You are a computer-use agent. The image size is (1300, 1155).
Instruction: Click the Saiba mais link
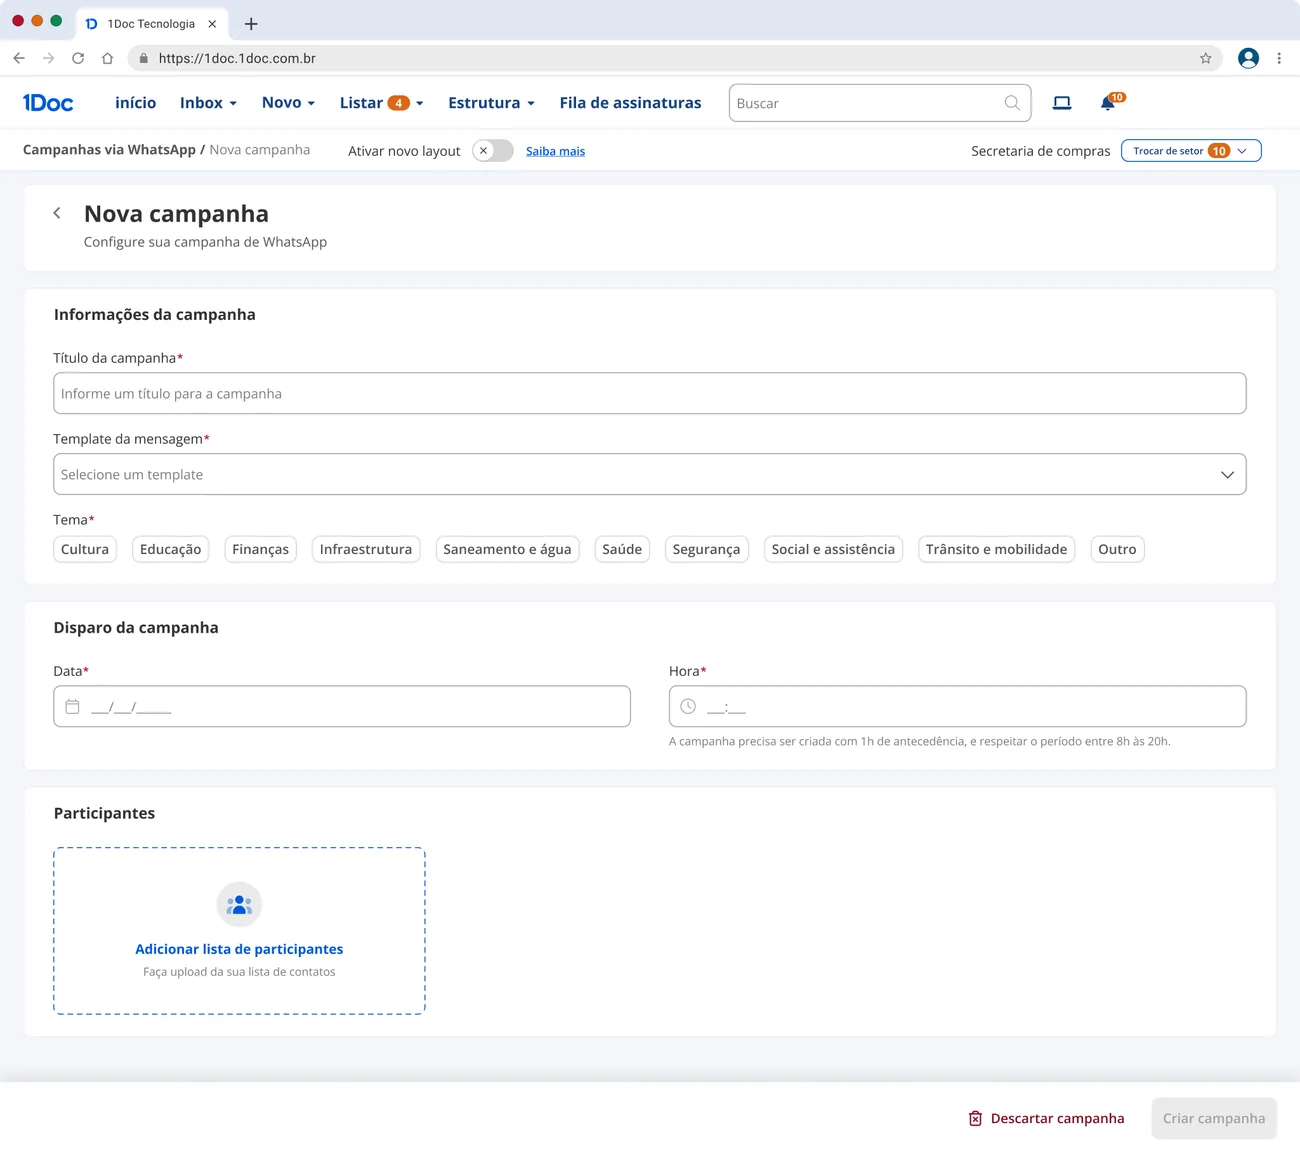pos(556,151)
